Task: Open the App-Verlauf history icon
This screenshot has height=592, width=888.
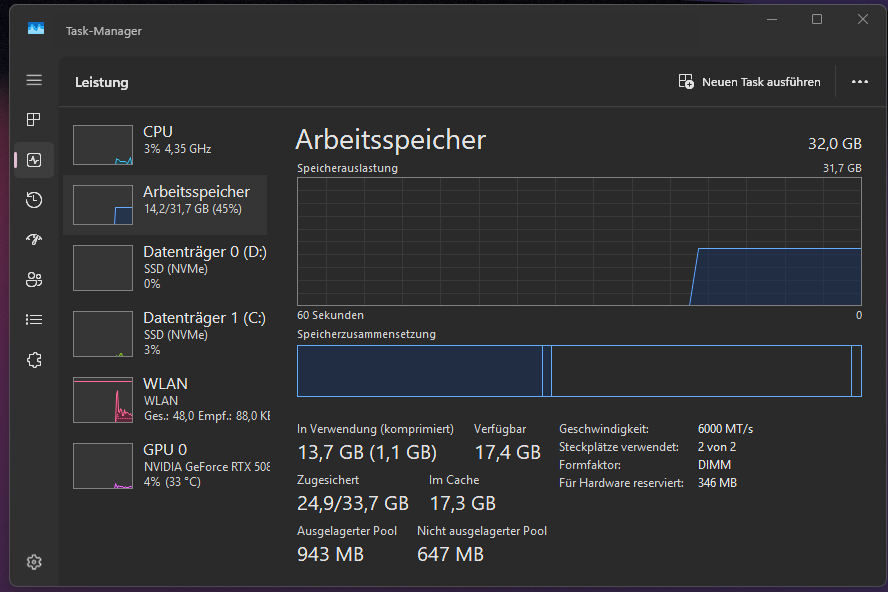Action: point(34,200)
